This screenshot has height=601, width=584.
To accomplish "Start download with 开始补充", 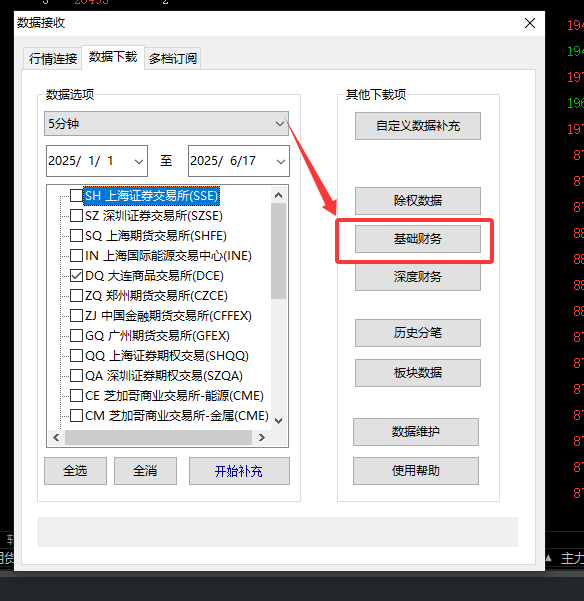I will (x=239, y=471).
